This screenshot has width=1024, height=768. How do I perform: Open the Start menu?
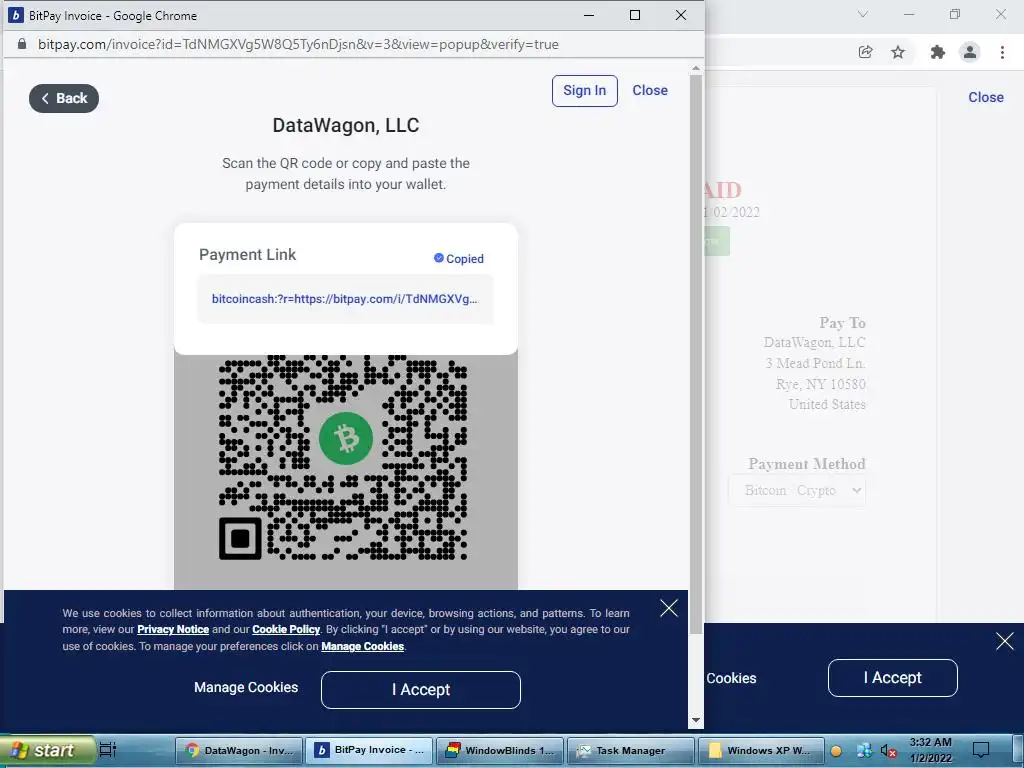[x=46, y=750]
